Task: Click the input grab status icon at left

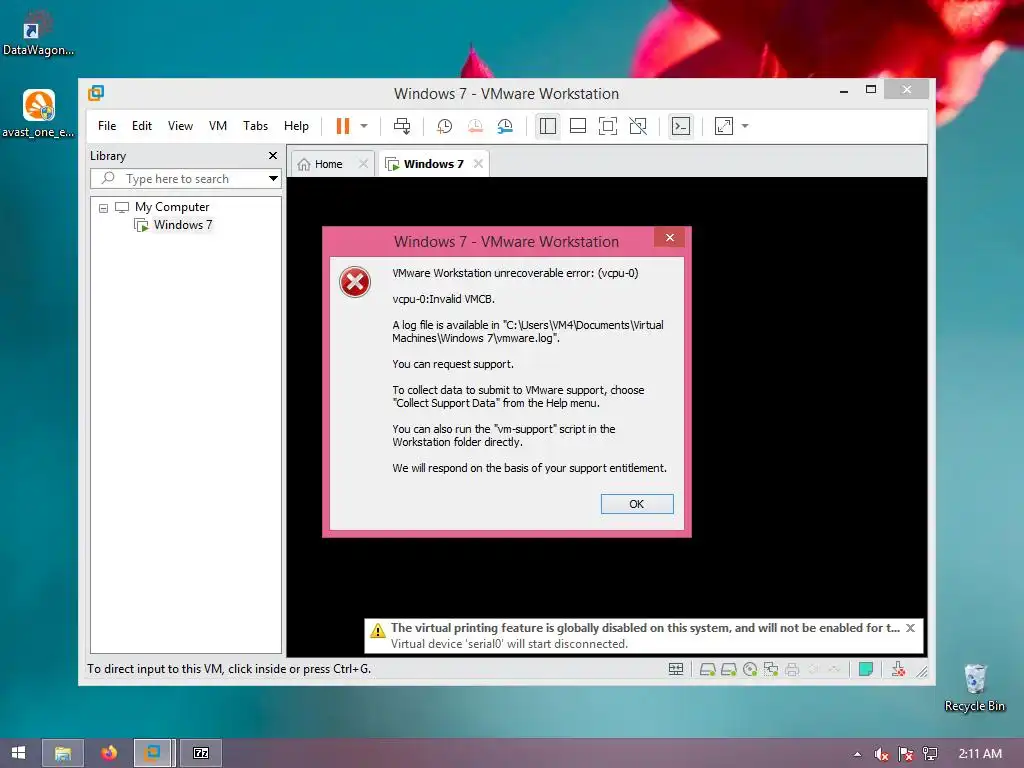Action: point(676,669)
